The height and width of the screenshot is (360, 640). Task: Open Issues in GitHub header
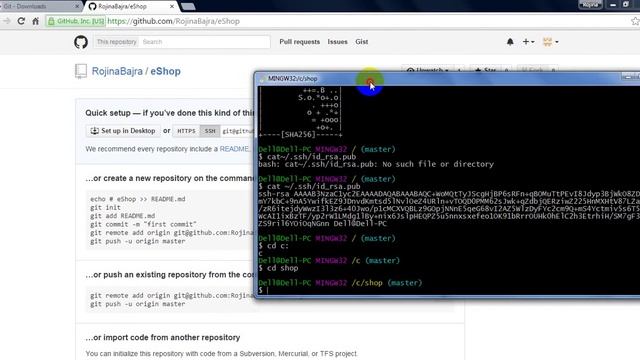tap(338, 42)
